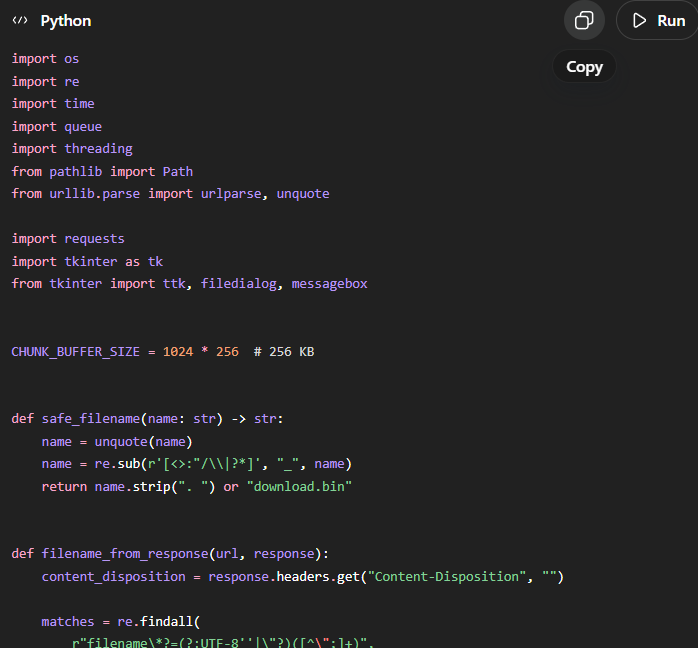Viewport: 698px width, 648px height.
Task: Click the content_disposition variable name
Action: click(114, 576)
